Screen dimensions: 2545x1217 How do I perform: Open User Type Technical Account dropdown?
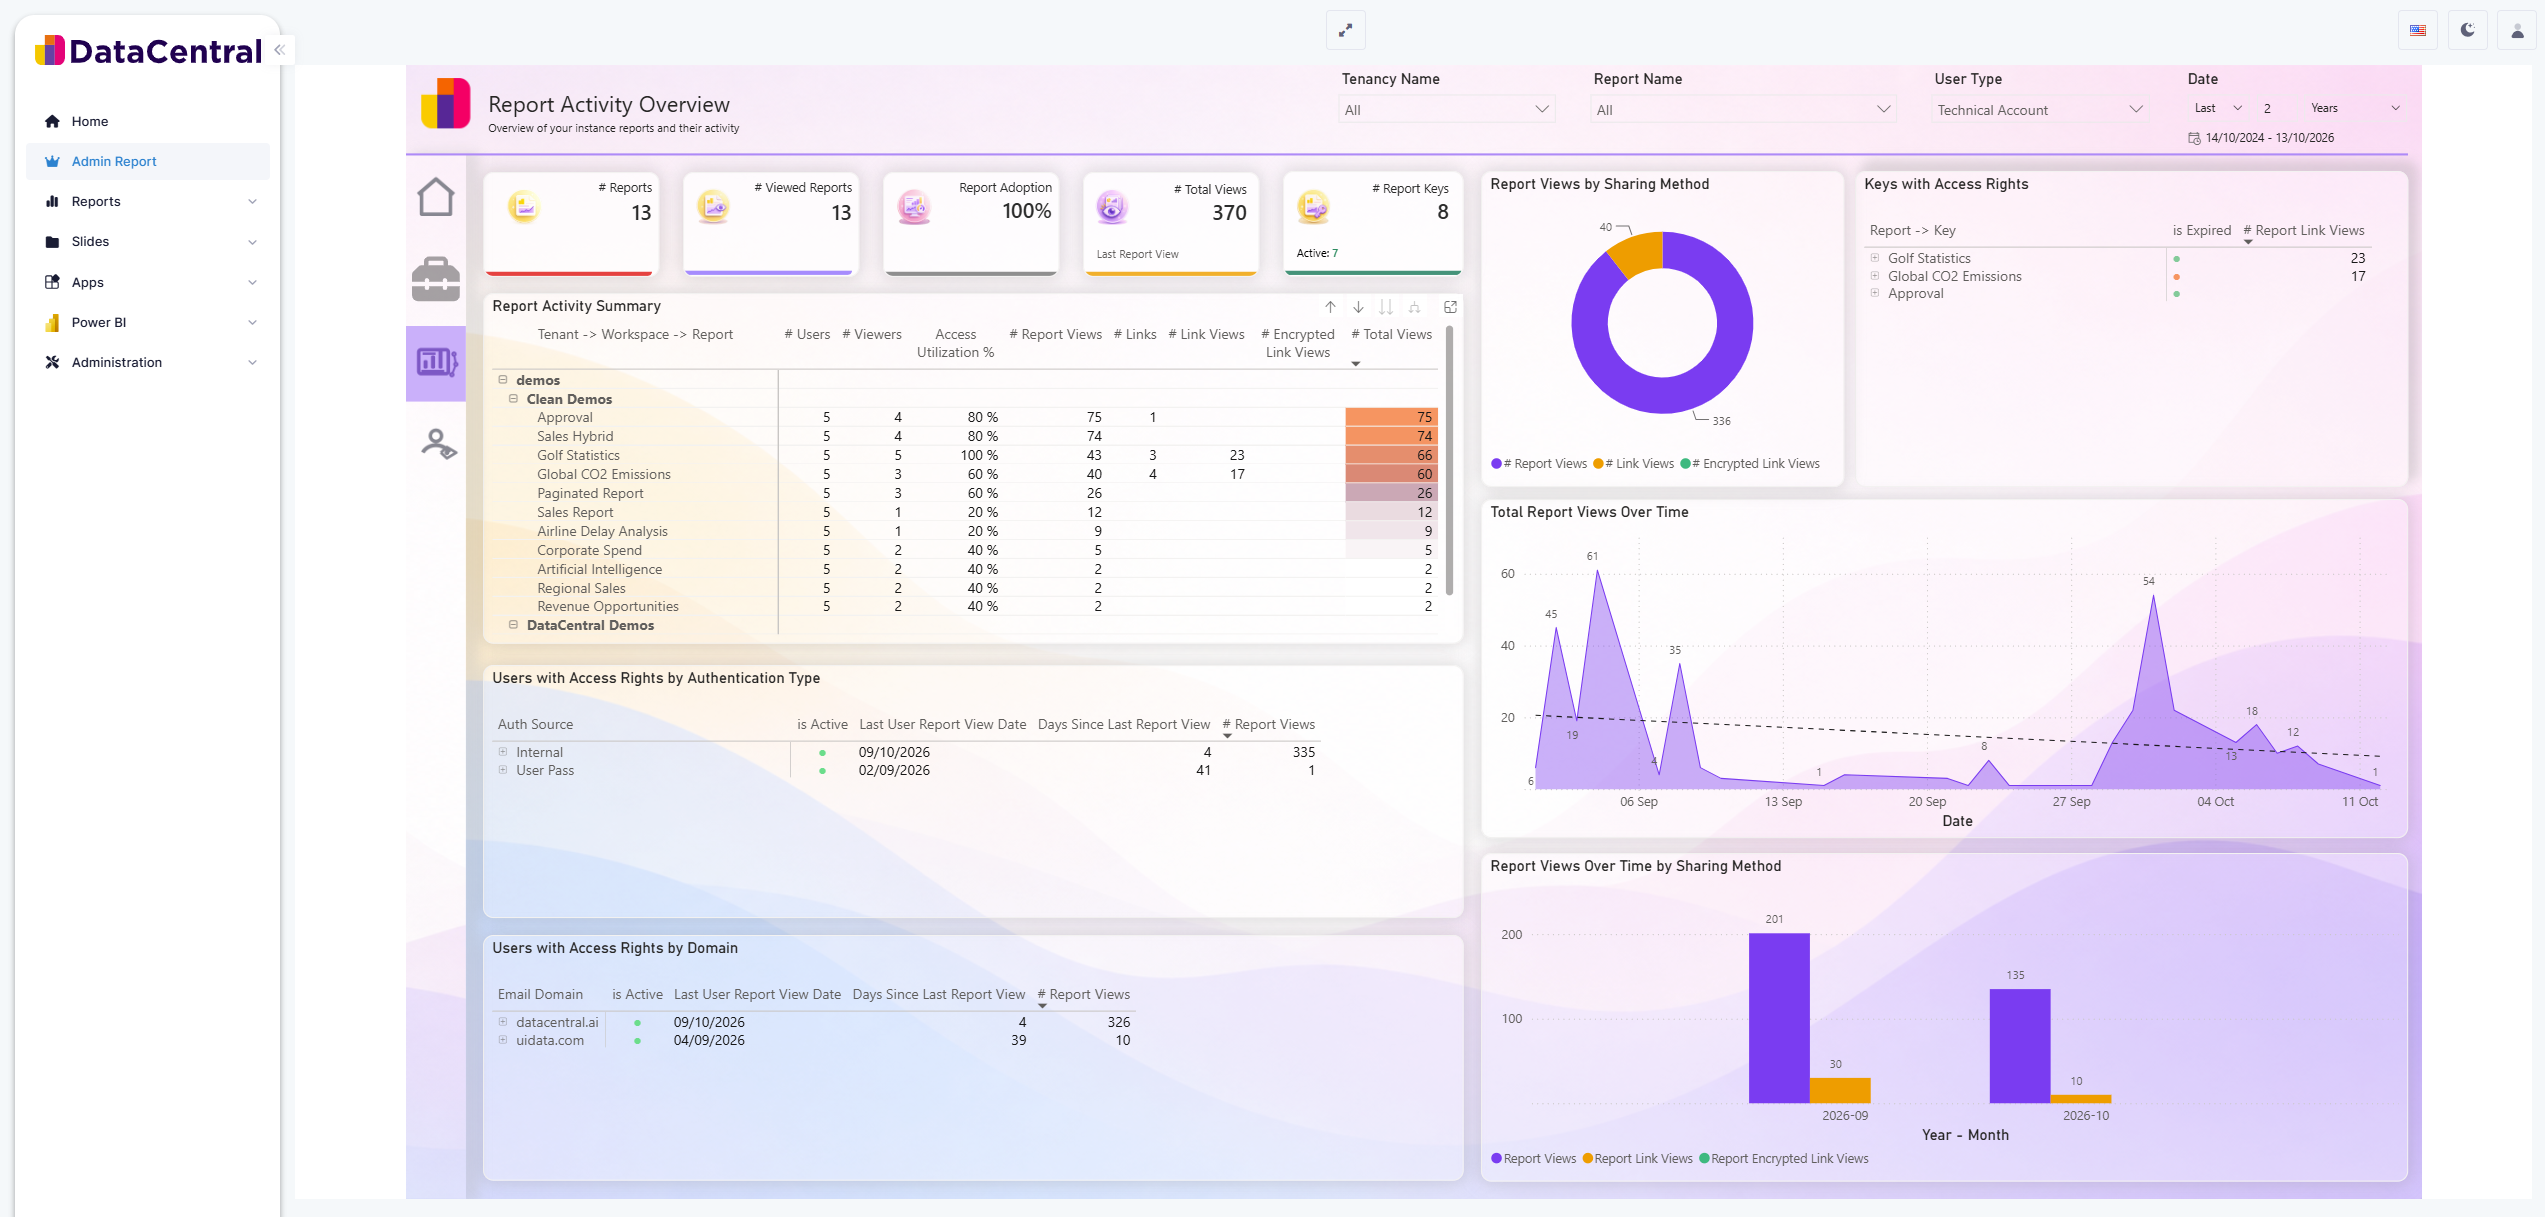(2038, 110)
